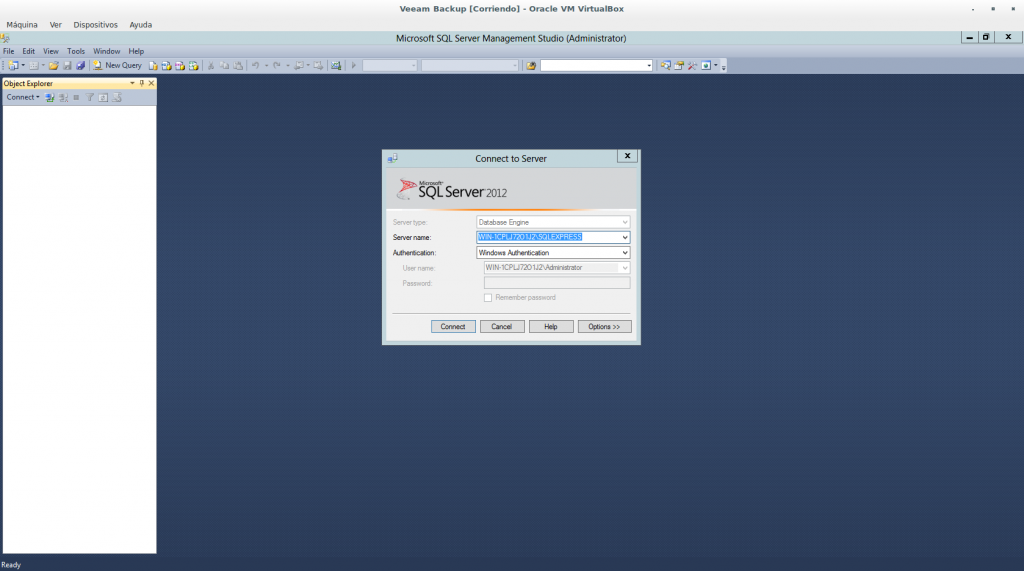Click the Copy toolbar icon
Viewport: 1024px width, 571px height.
224,65
